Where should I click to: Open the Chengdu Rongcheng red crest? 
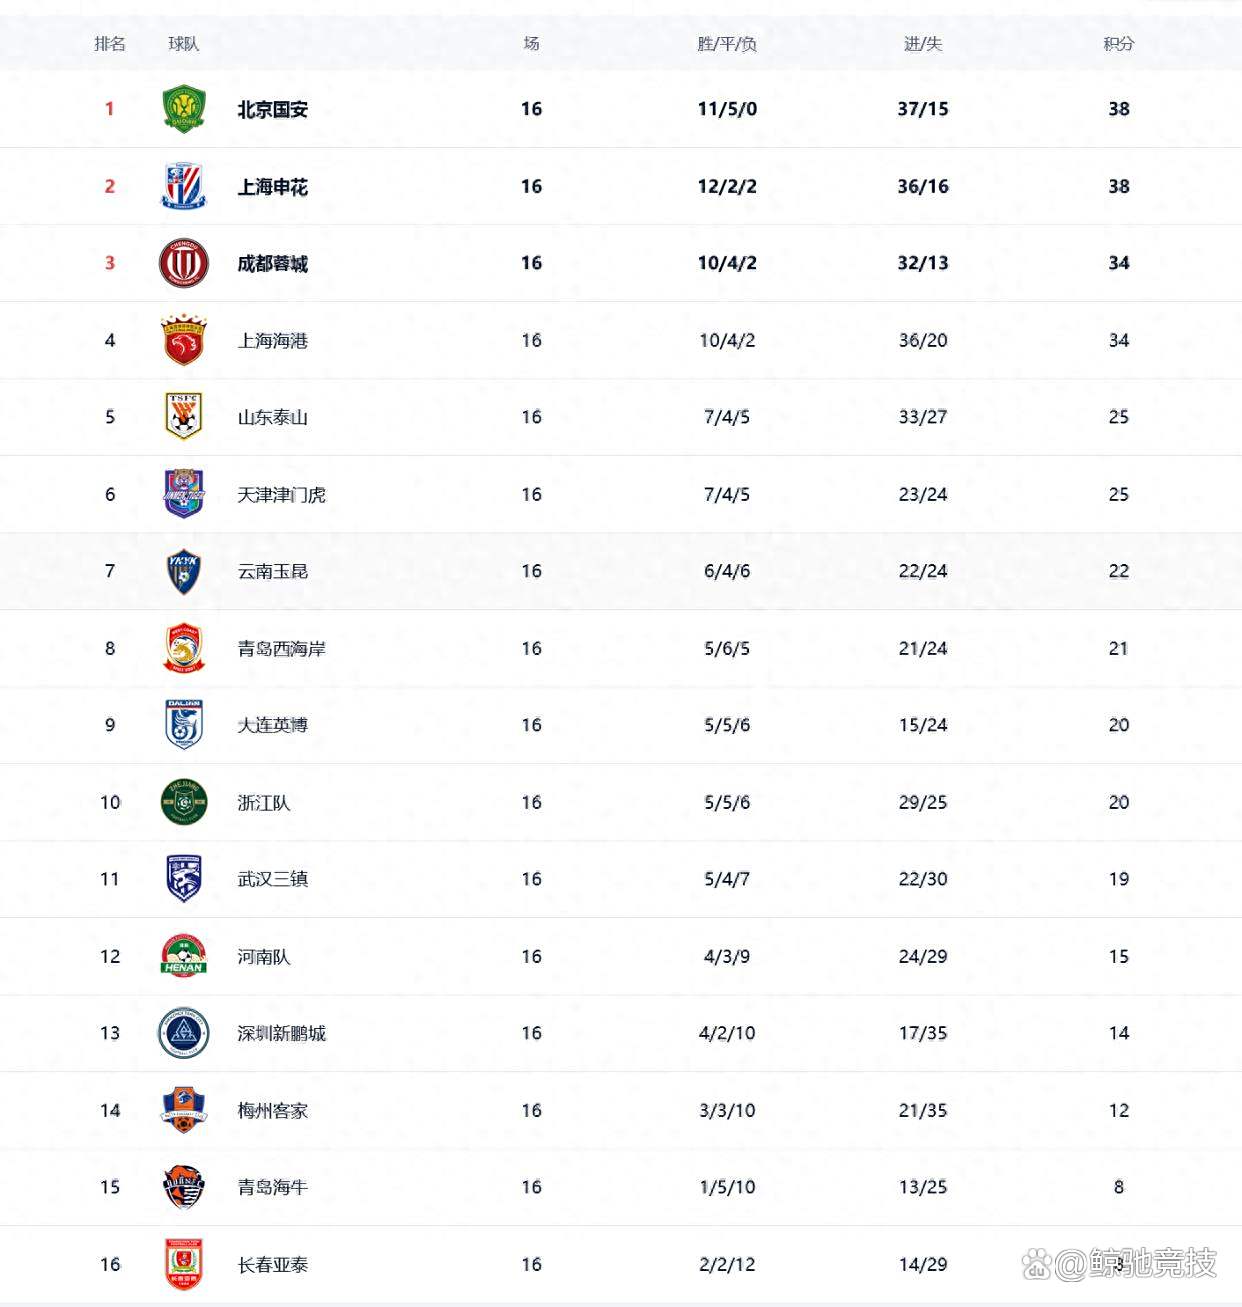click(x=184, y=263)
